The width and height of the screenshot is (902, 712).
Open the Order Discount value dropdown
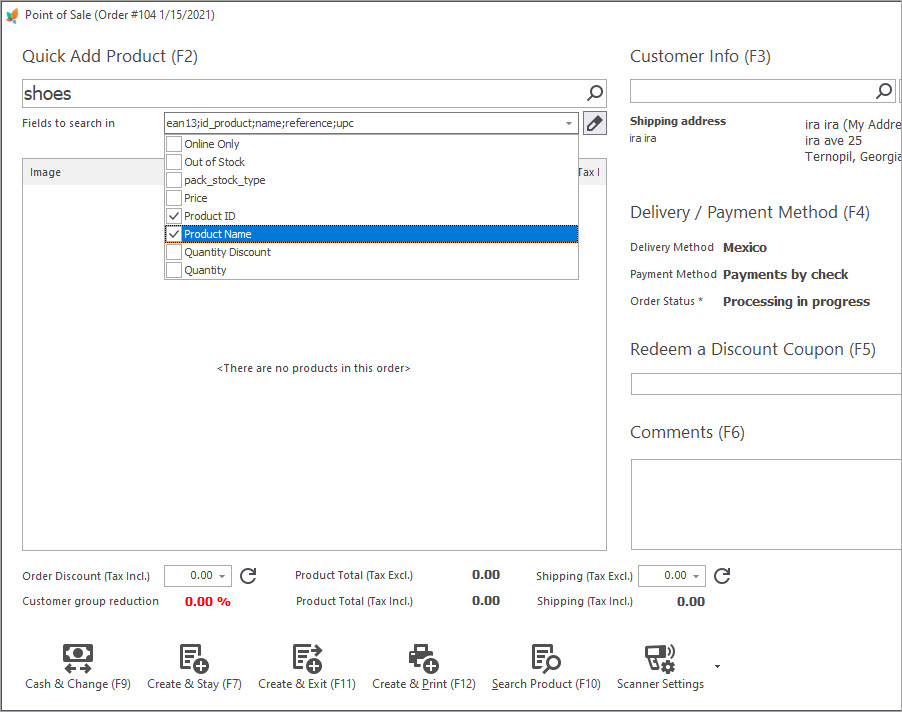tap(222, 576)
